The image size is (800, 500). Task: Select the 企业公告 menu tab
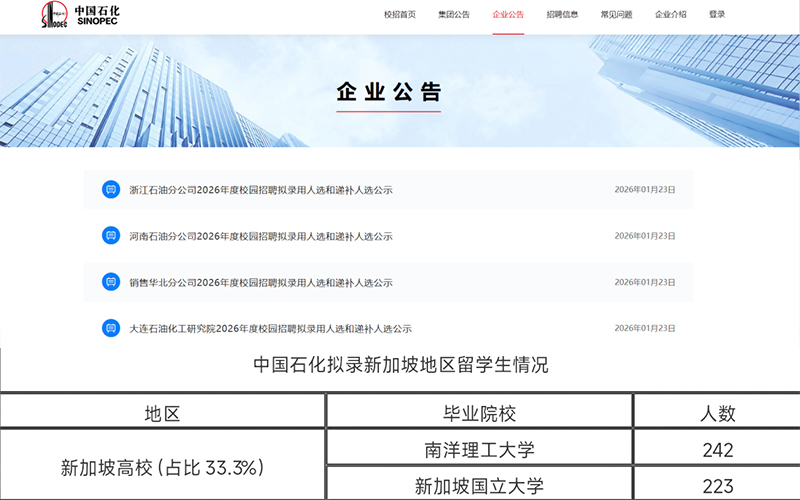(508, 14)
